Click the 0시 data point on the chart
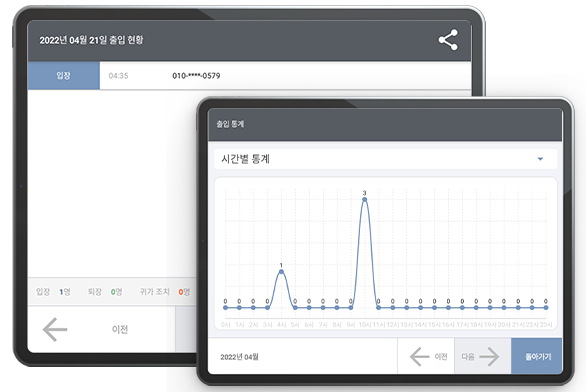586x392 pixels. pos(225,308)
